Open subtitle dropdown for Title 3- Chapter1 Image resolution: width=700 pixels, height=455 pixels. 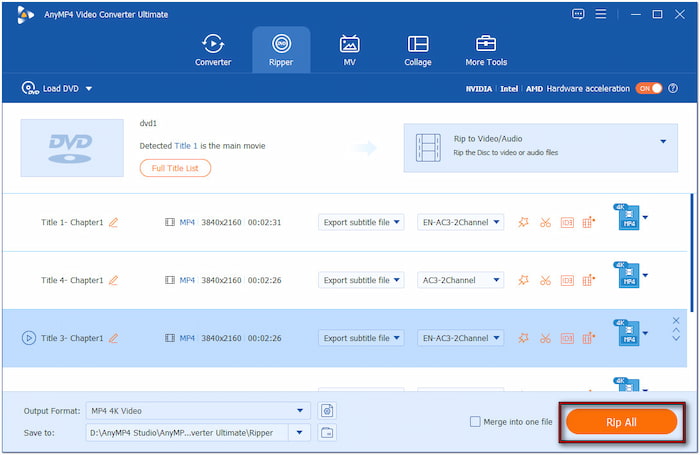pyautogui.click(x=361, y=338)
